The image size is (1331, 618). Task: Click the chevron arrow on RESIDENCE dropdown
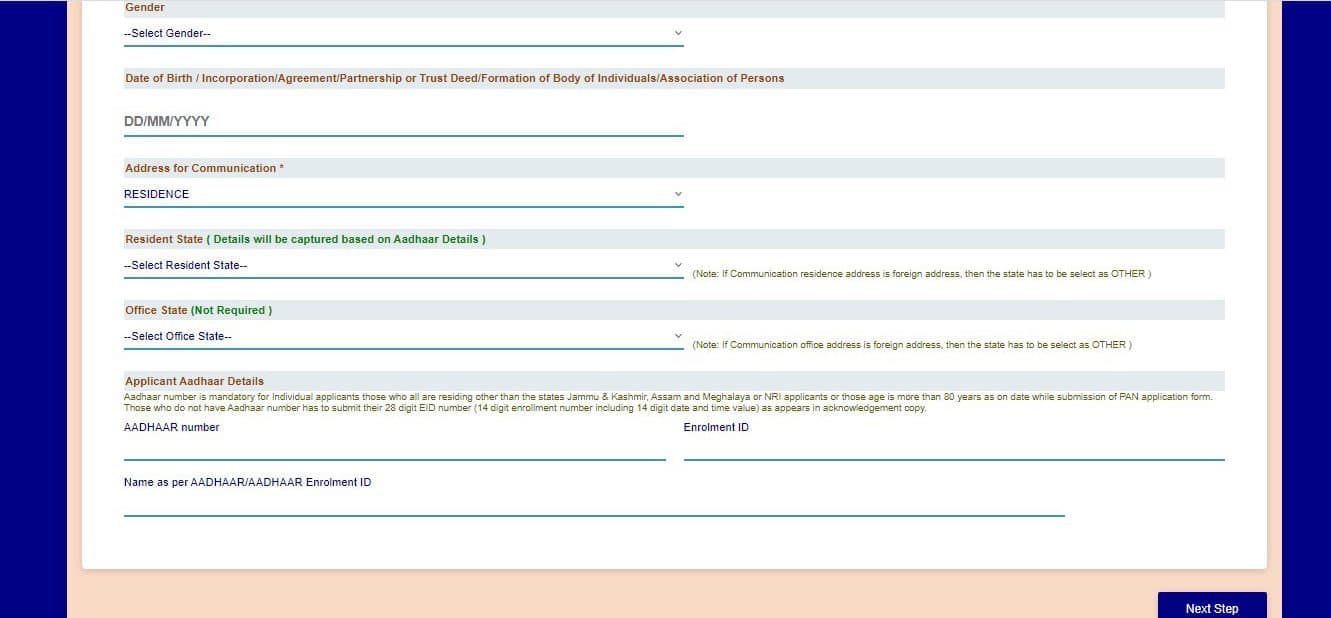(x=678, y=194)
